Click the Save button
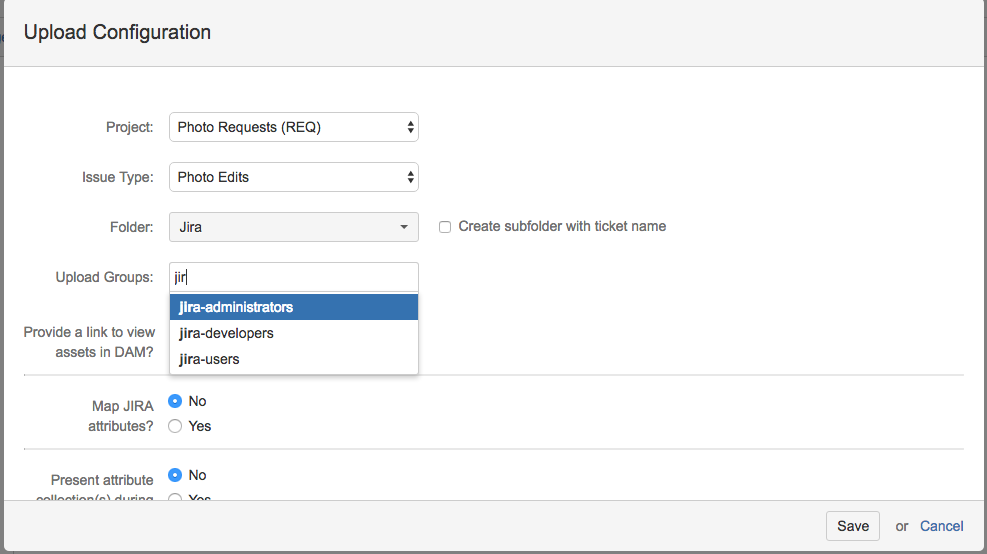 click(852, 526)
